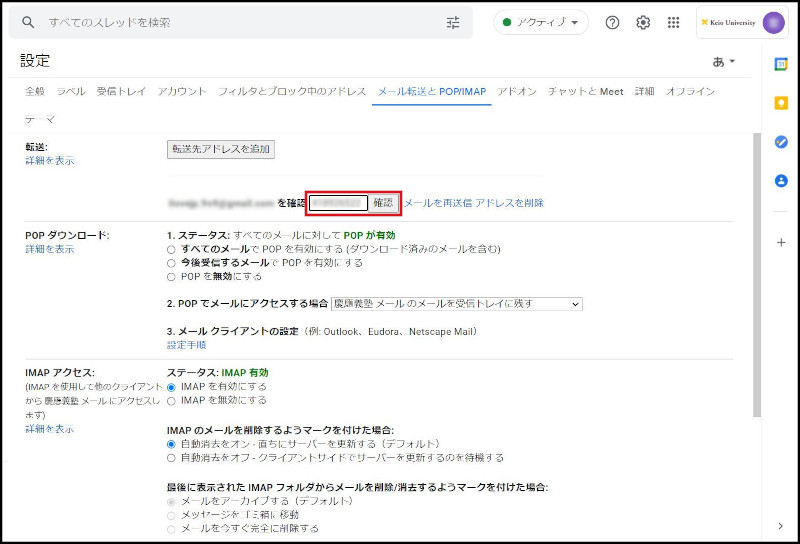Open Google Keep in side panel
The height and width of the screenshot is (544, 800).
pos(781,103)
